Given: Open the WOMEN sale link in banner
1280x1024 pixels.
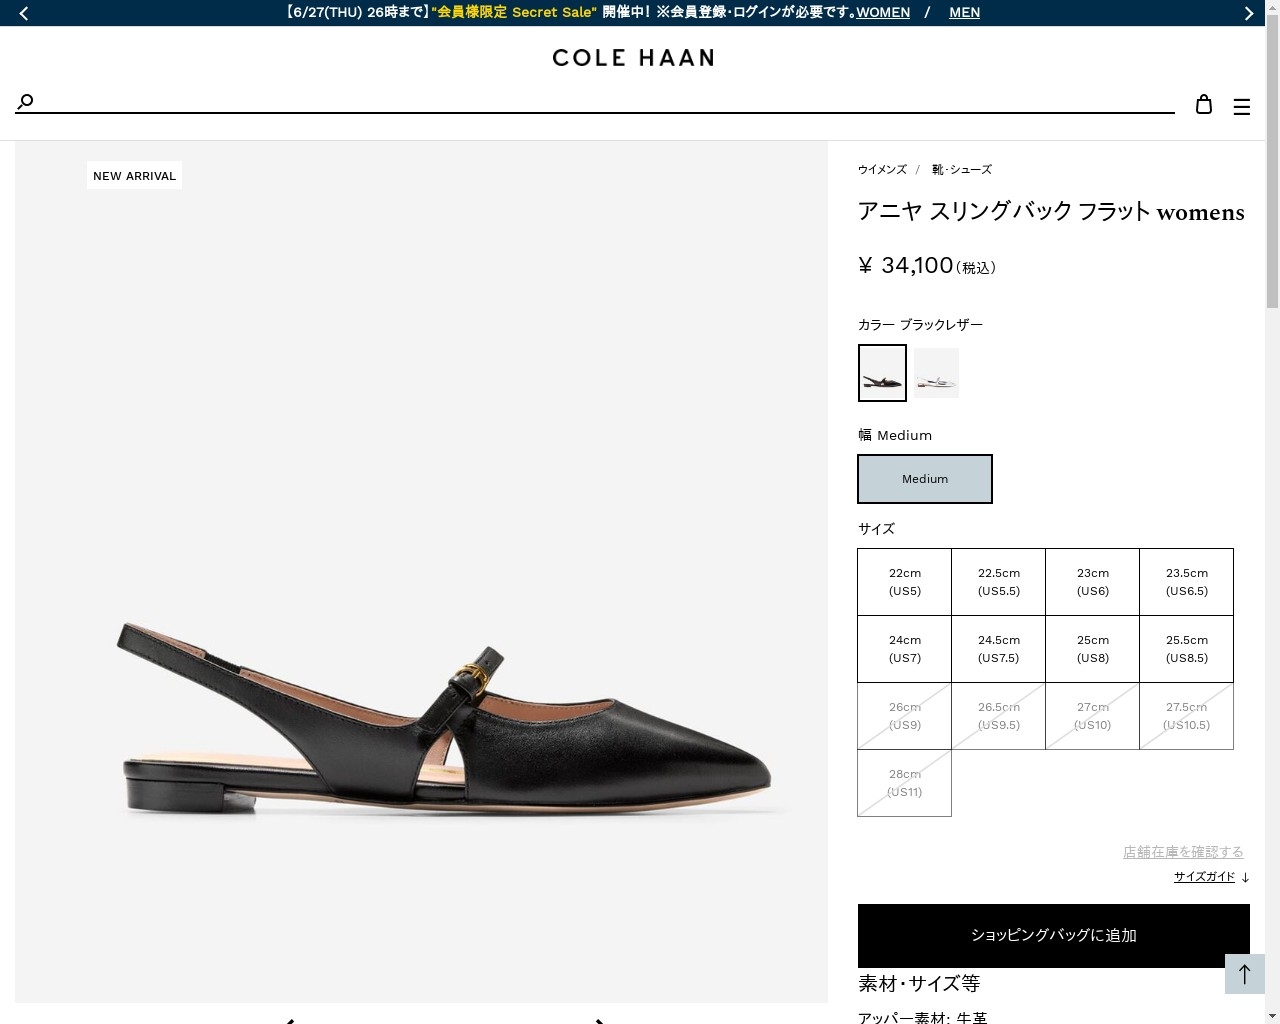Looking at the screenshot, I should (883, 12).
